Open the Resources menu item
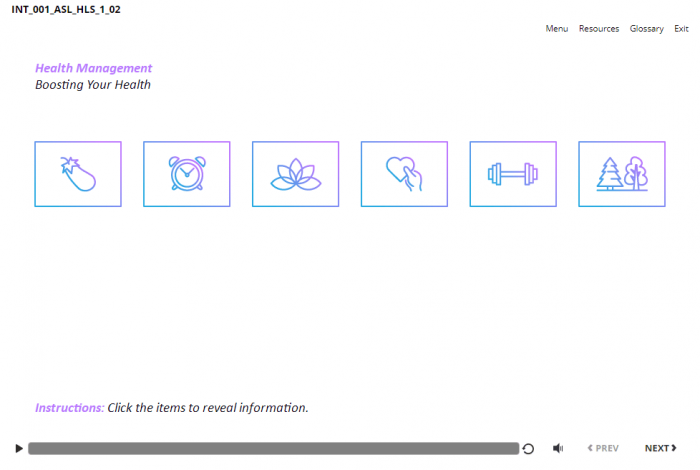 point(598,29)
